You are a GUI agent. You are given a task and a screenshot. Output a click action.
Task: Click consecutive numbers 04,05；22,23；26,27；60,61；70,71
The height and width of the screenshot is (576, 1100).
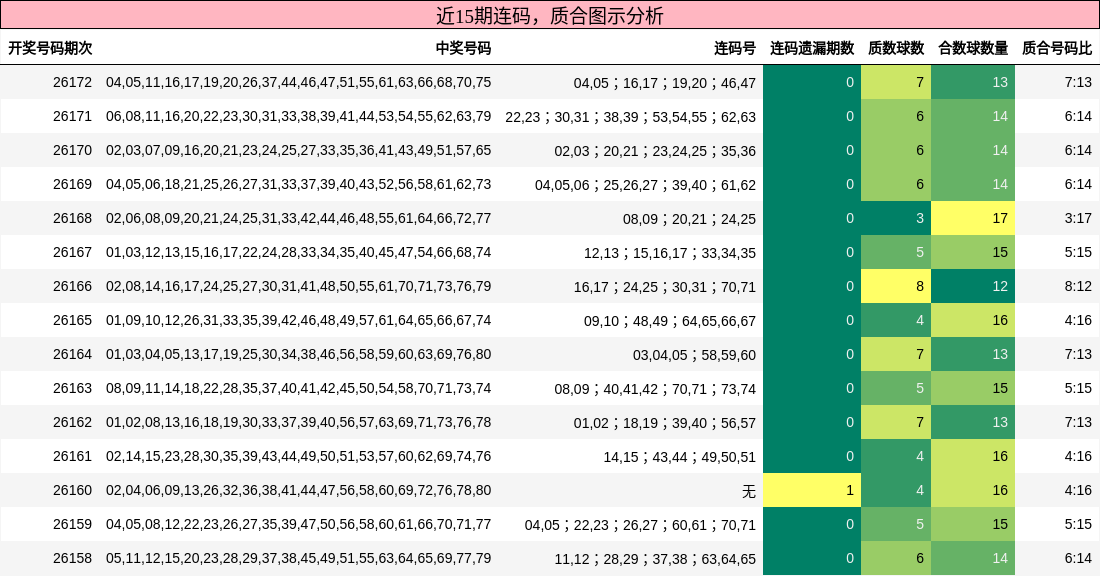pyautogui.click(x=640, y=525)
